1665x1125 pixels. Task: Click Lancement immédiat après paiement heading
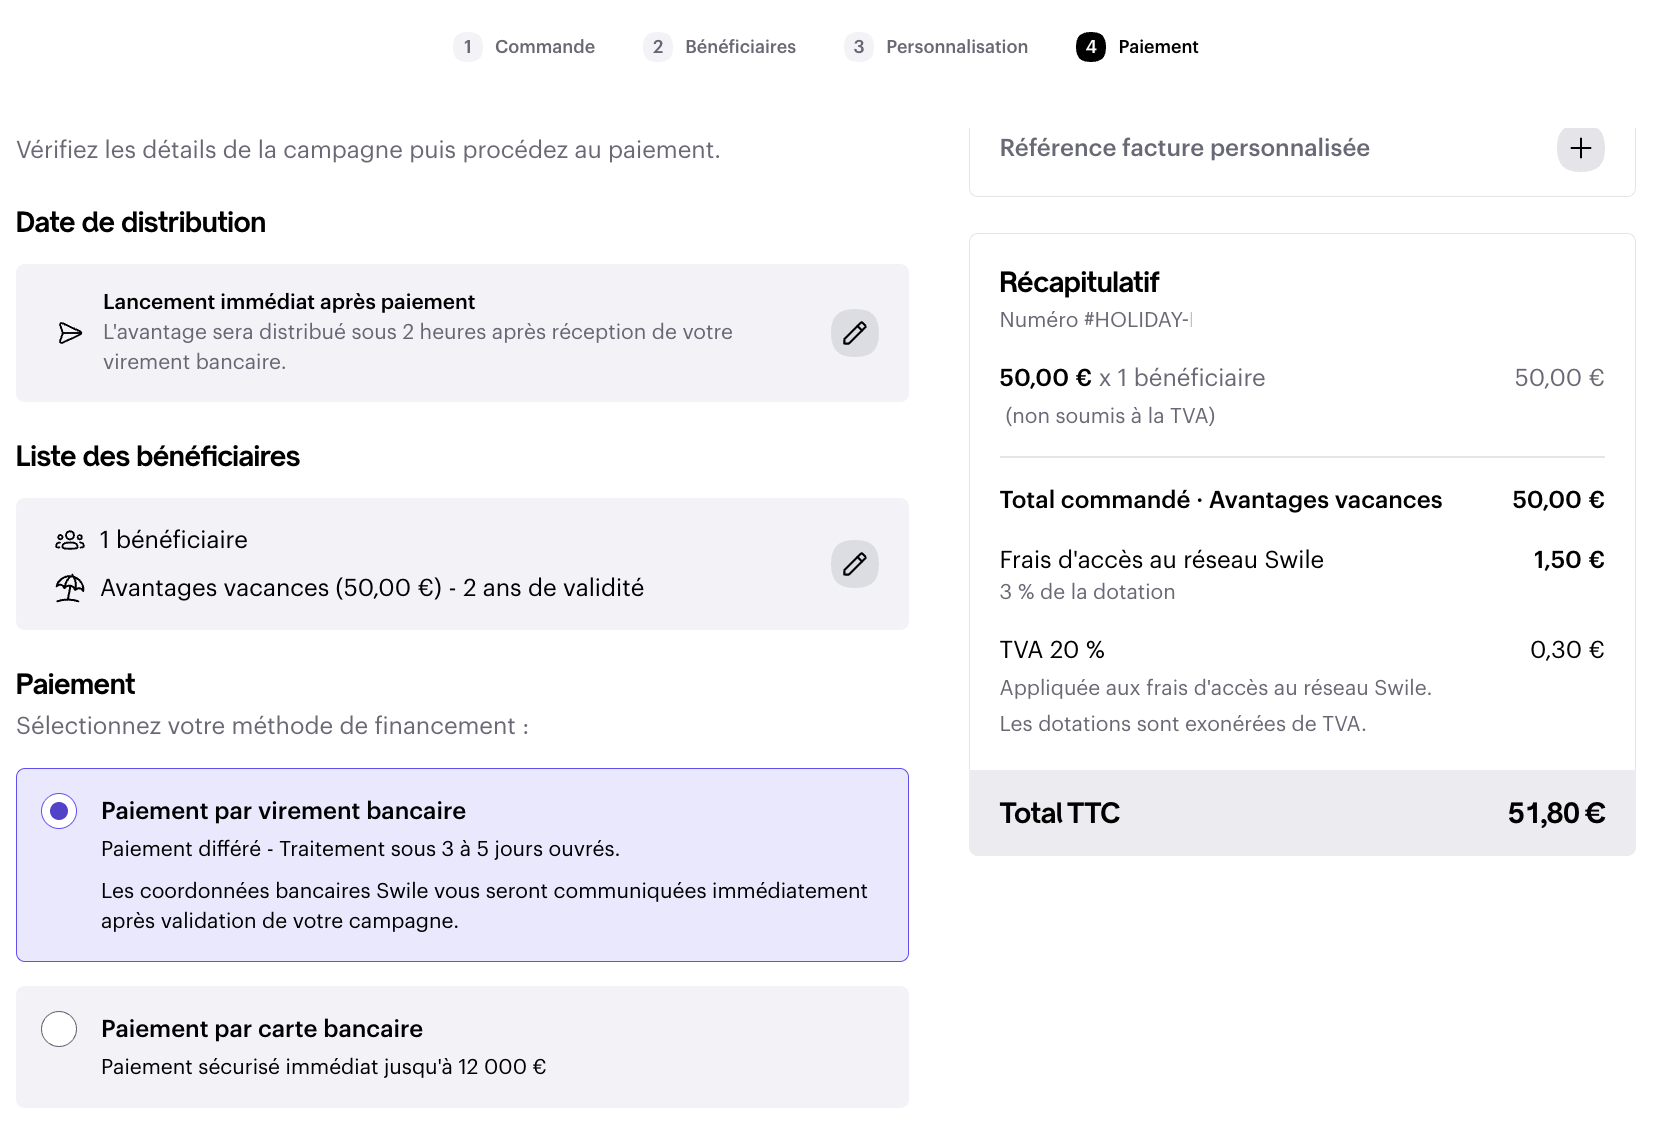[x=289, y=302]
